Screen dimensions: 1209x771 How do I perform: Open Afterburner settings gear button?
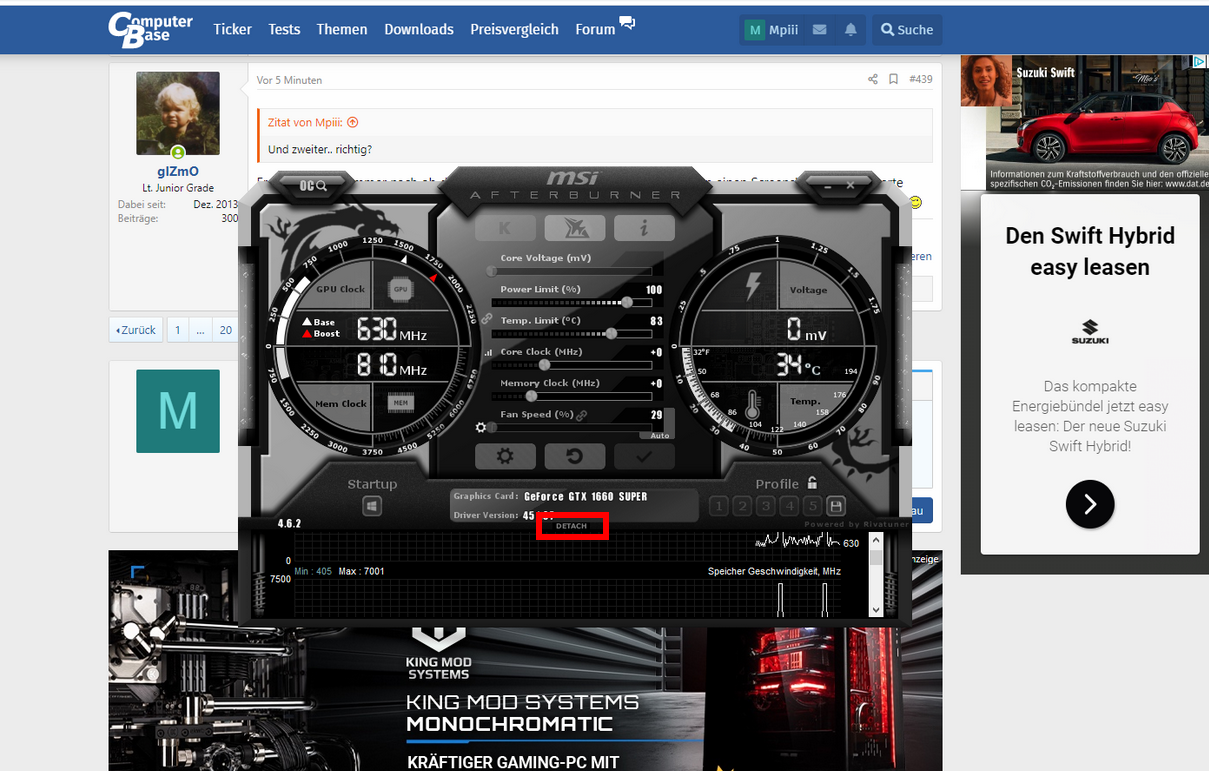505,456
